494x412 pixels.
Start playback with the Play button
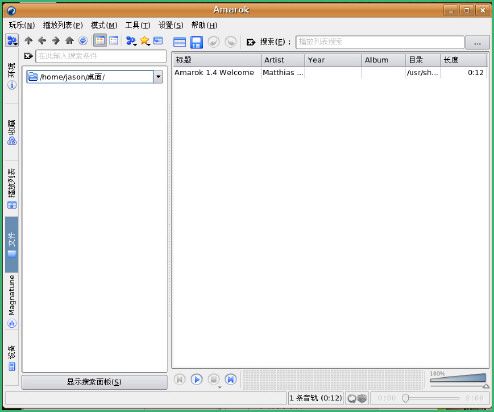click(x=197, y=379)
